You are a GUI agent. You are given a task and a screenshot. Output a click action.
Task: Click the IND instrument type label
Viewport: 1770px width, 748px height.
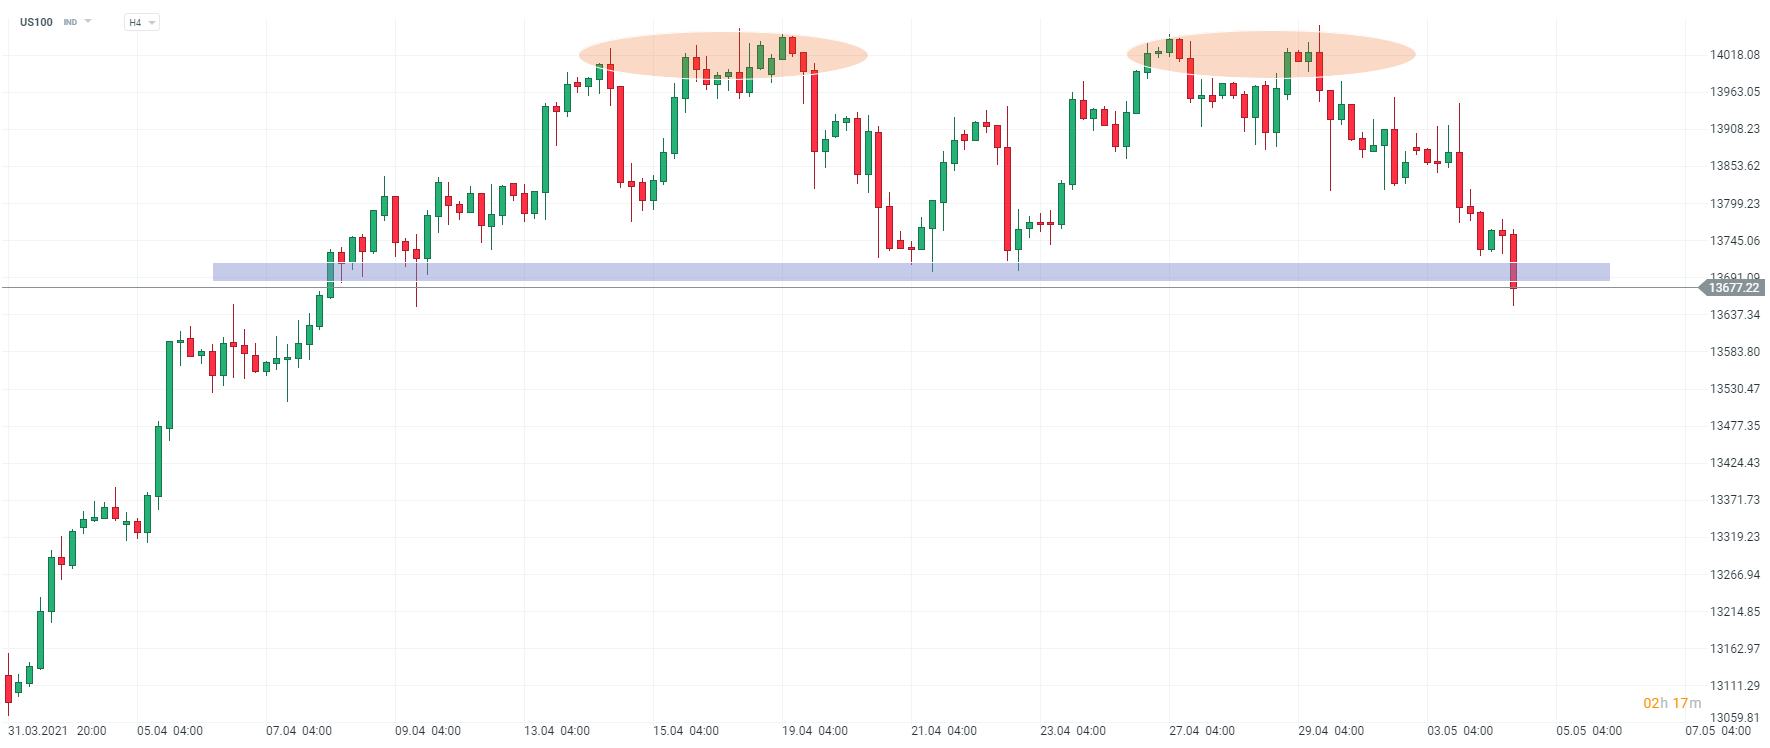click(70, 22)
